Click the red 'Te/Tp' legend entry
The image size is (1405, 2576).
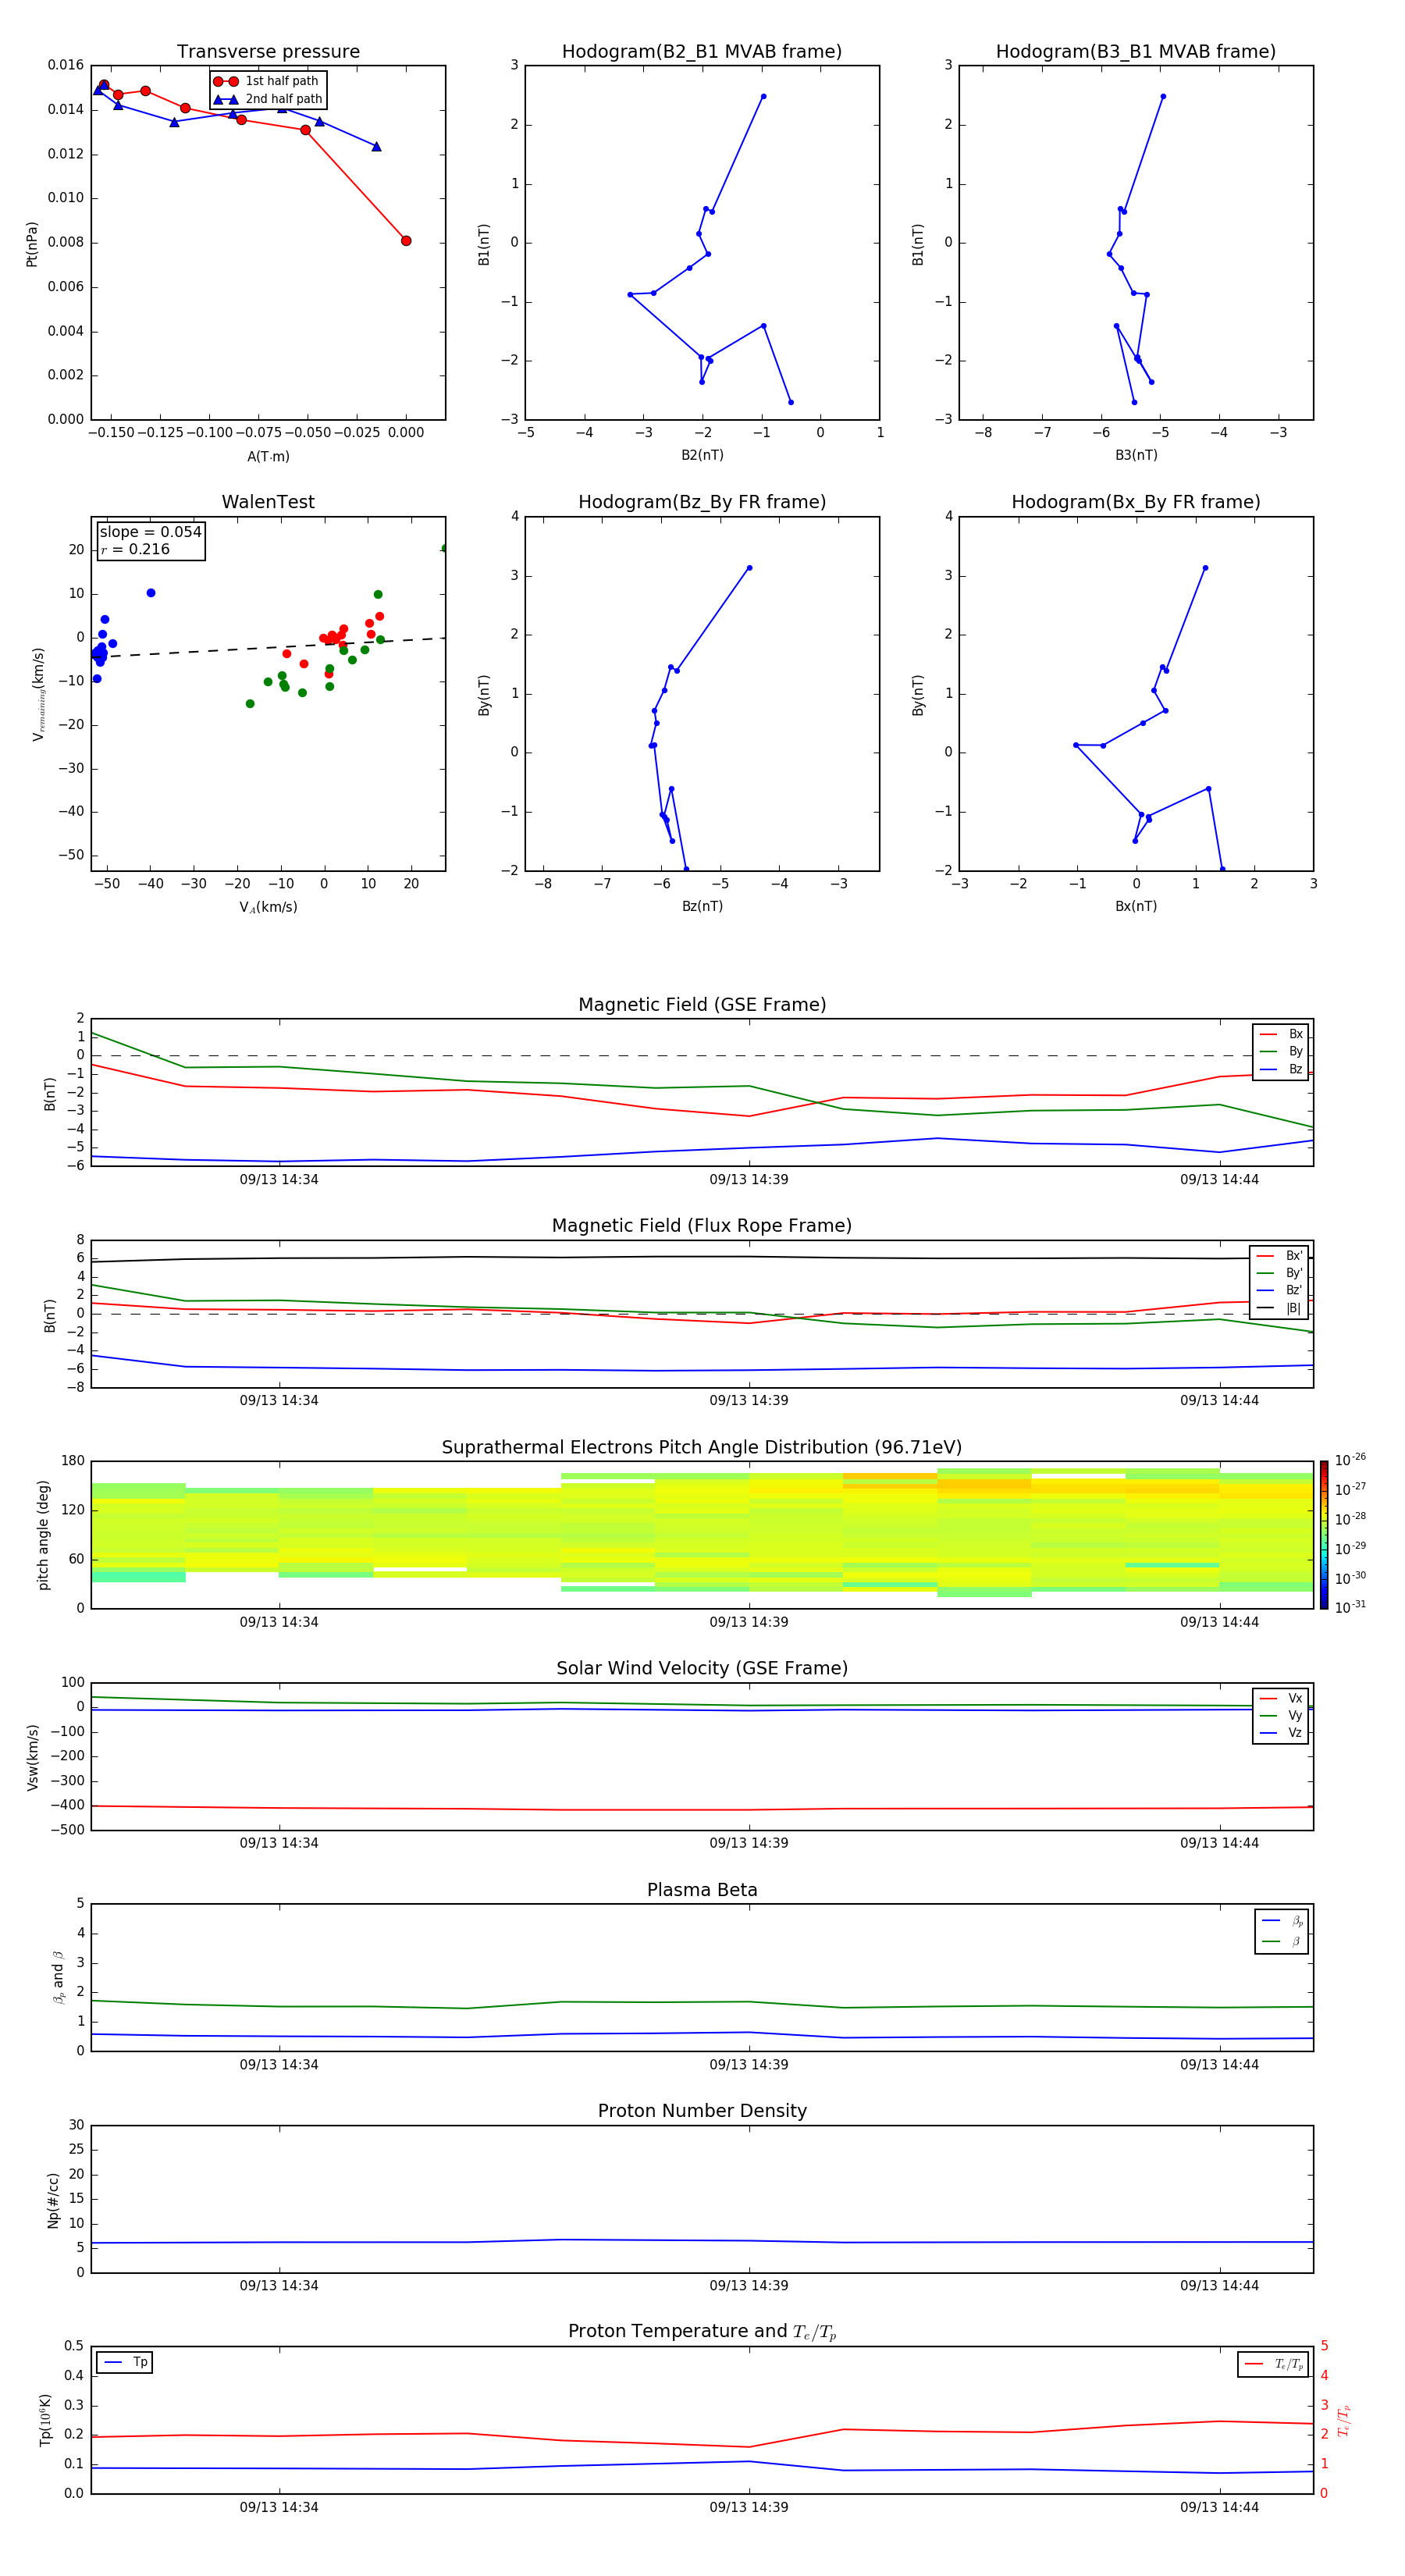pos(1273,2364)
